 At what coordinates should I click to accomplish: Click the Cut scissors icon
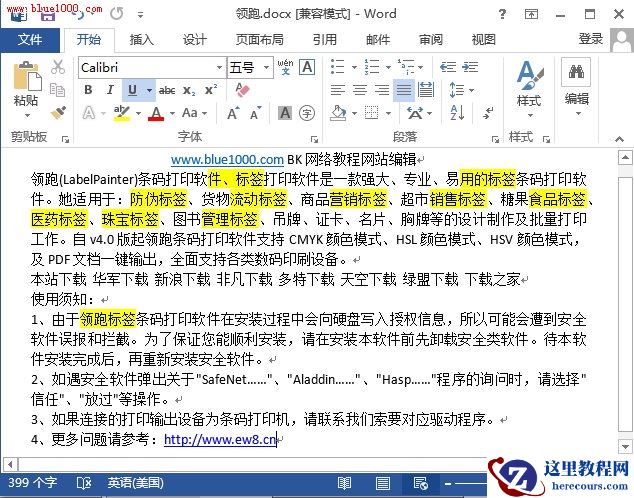point(58,67)
